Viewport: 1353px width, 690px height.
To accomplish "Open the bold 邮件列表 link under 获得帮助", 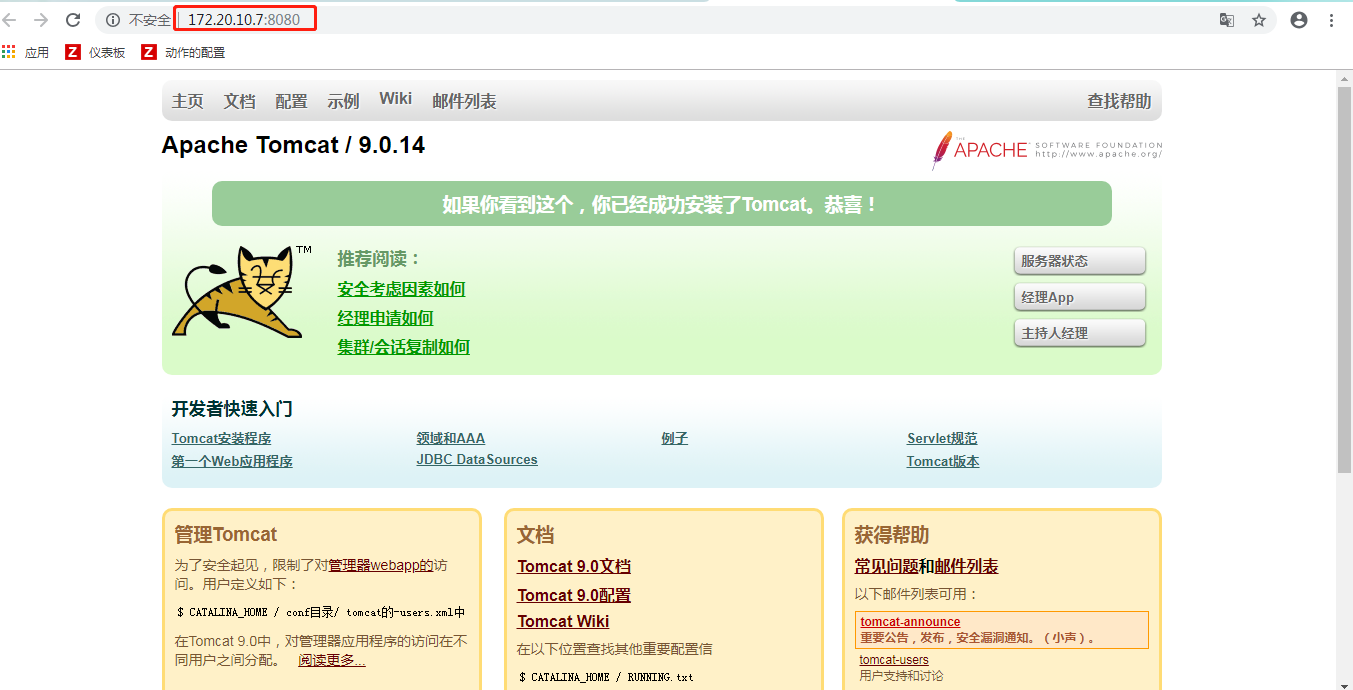I will [967, 566].
